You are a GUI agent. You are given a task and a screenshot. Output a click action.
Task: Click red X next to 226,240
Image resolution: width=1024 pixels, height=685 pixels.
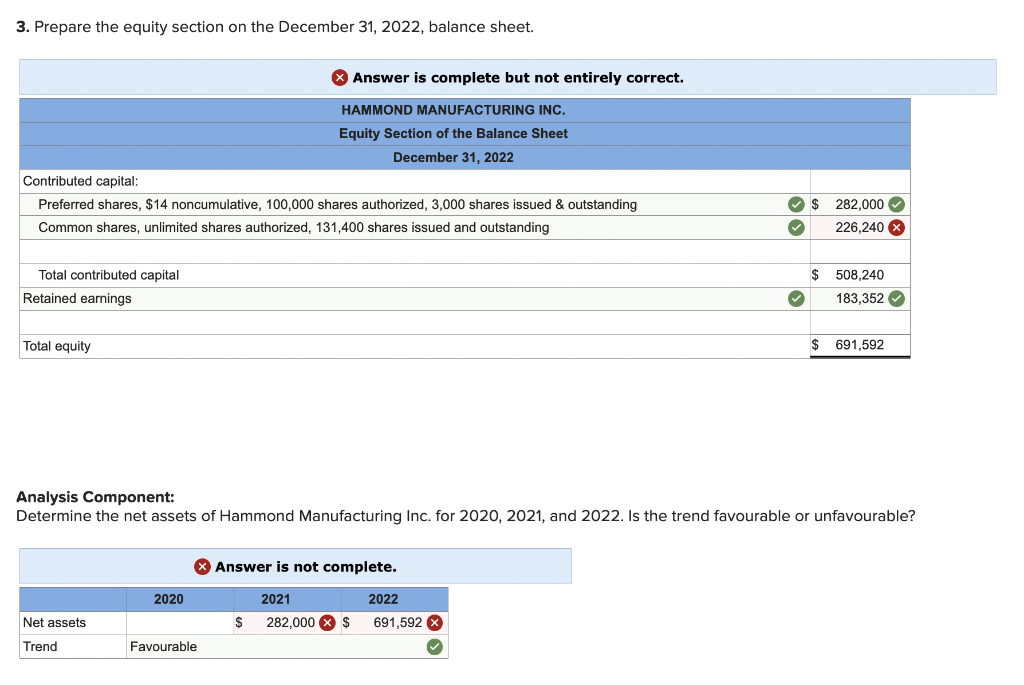click(x=897, y=227)
